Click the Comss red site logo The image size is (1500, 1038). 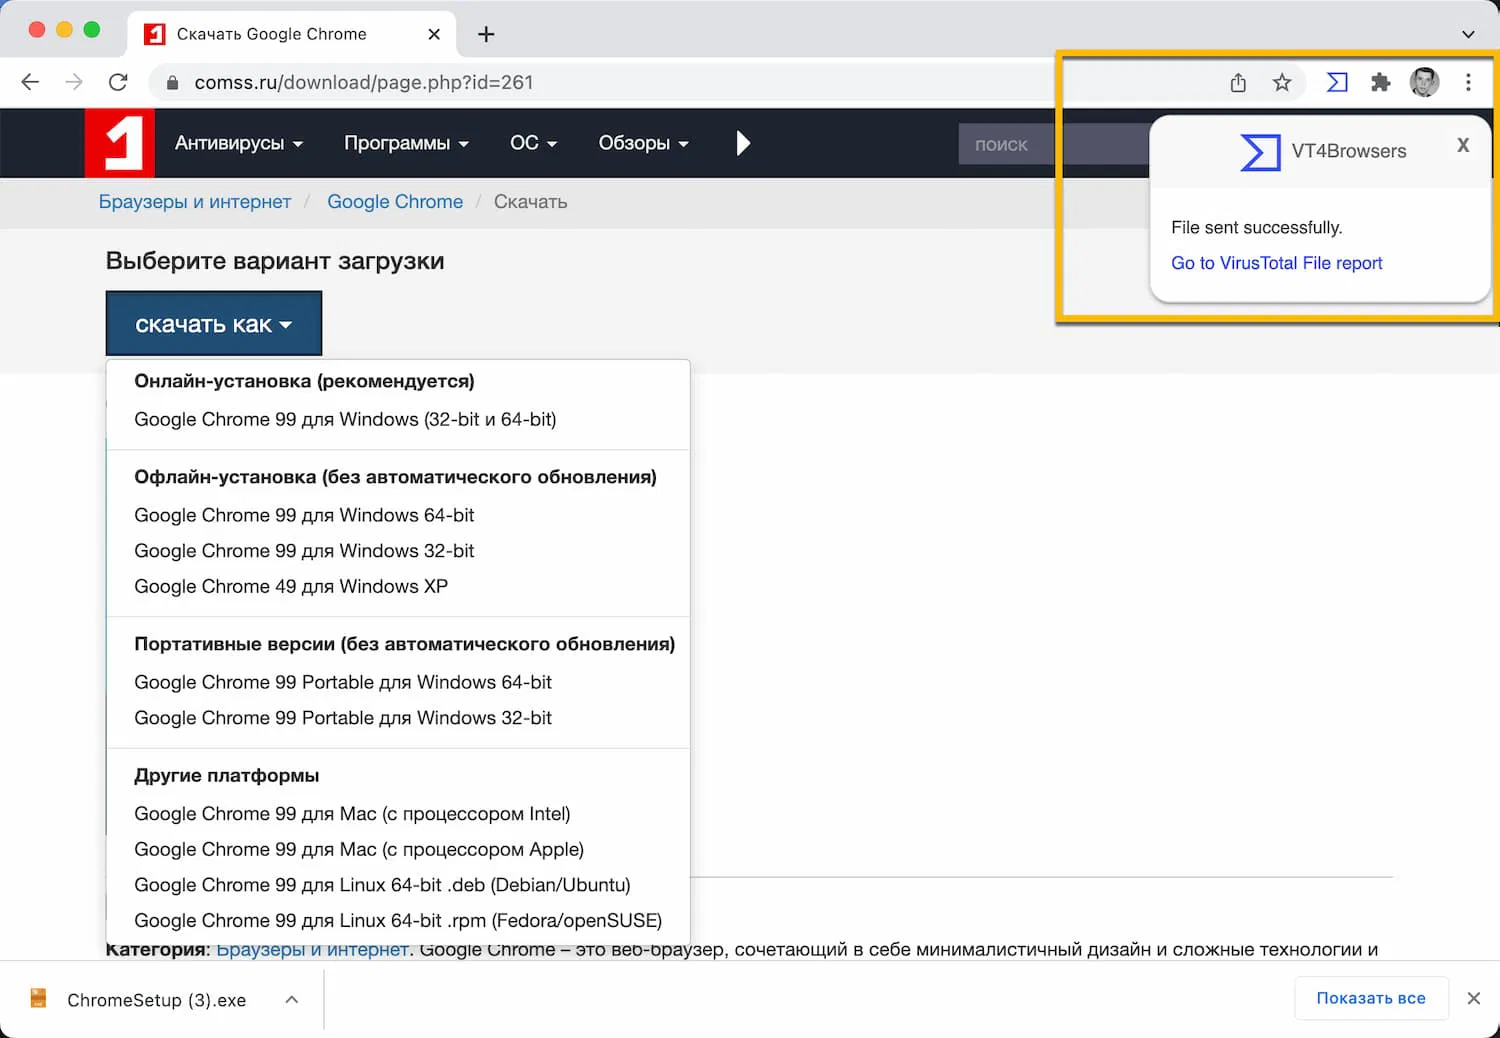(120, 143)
